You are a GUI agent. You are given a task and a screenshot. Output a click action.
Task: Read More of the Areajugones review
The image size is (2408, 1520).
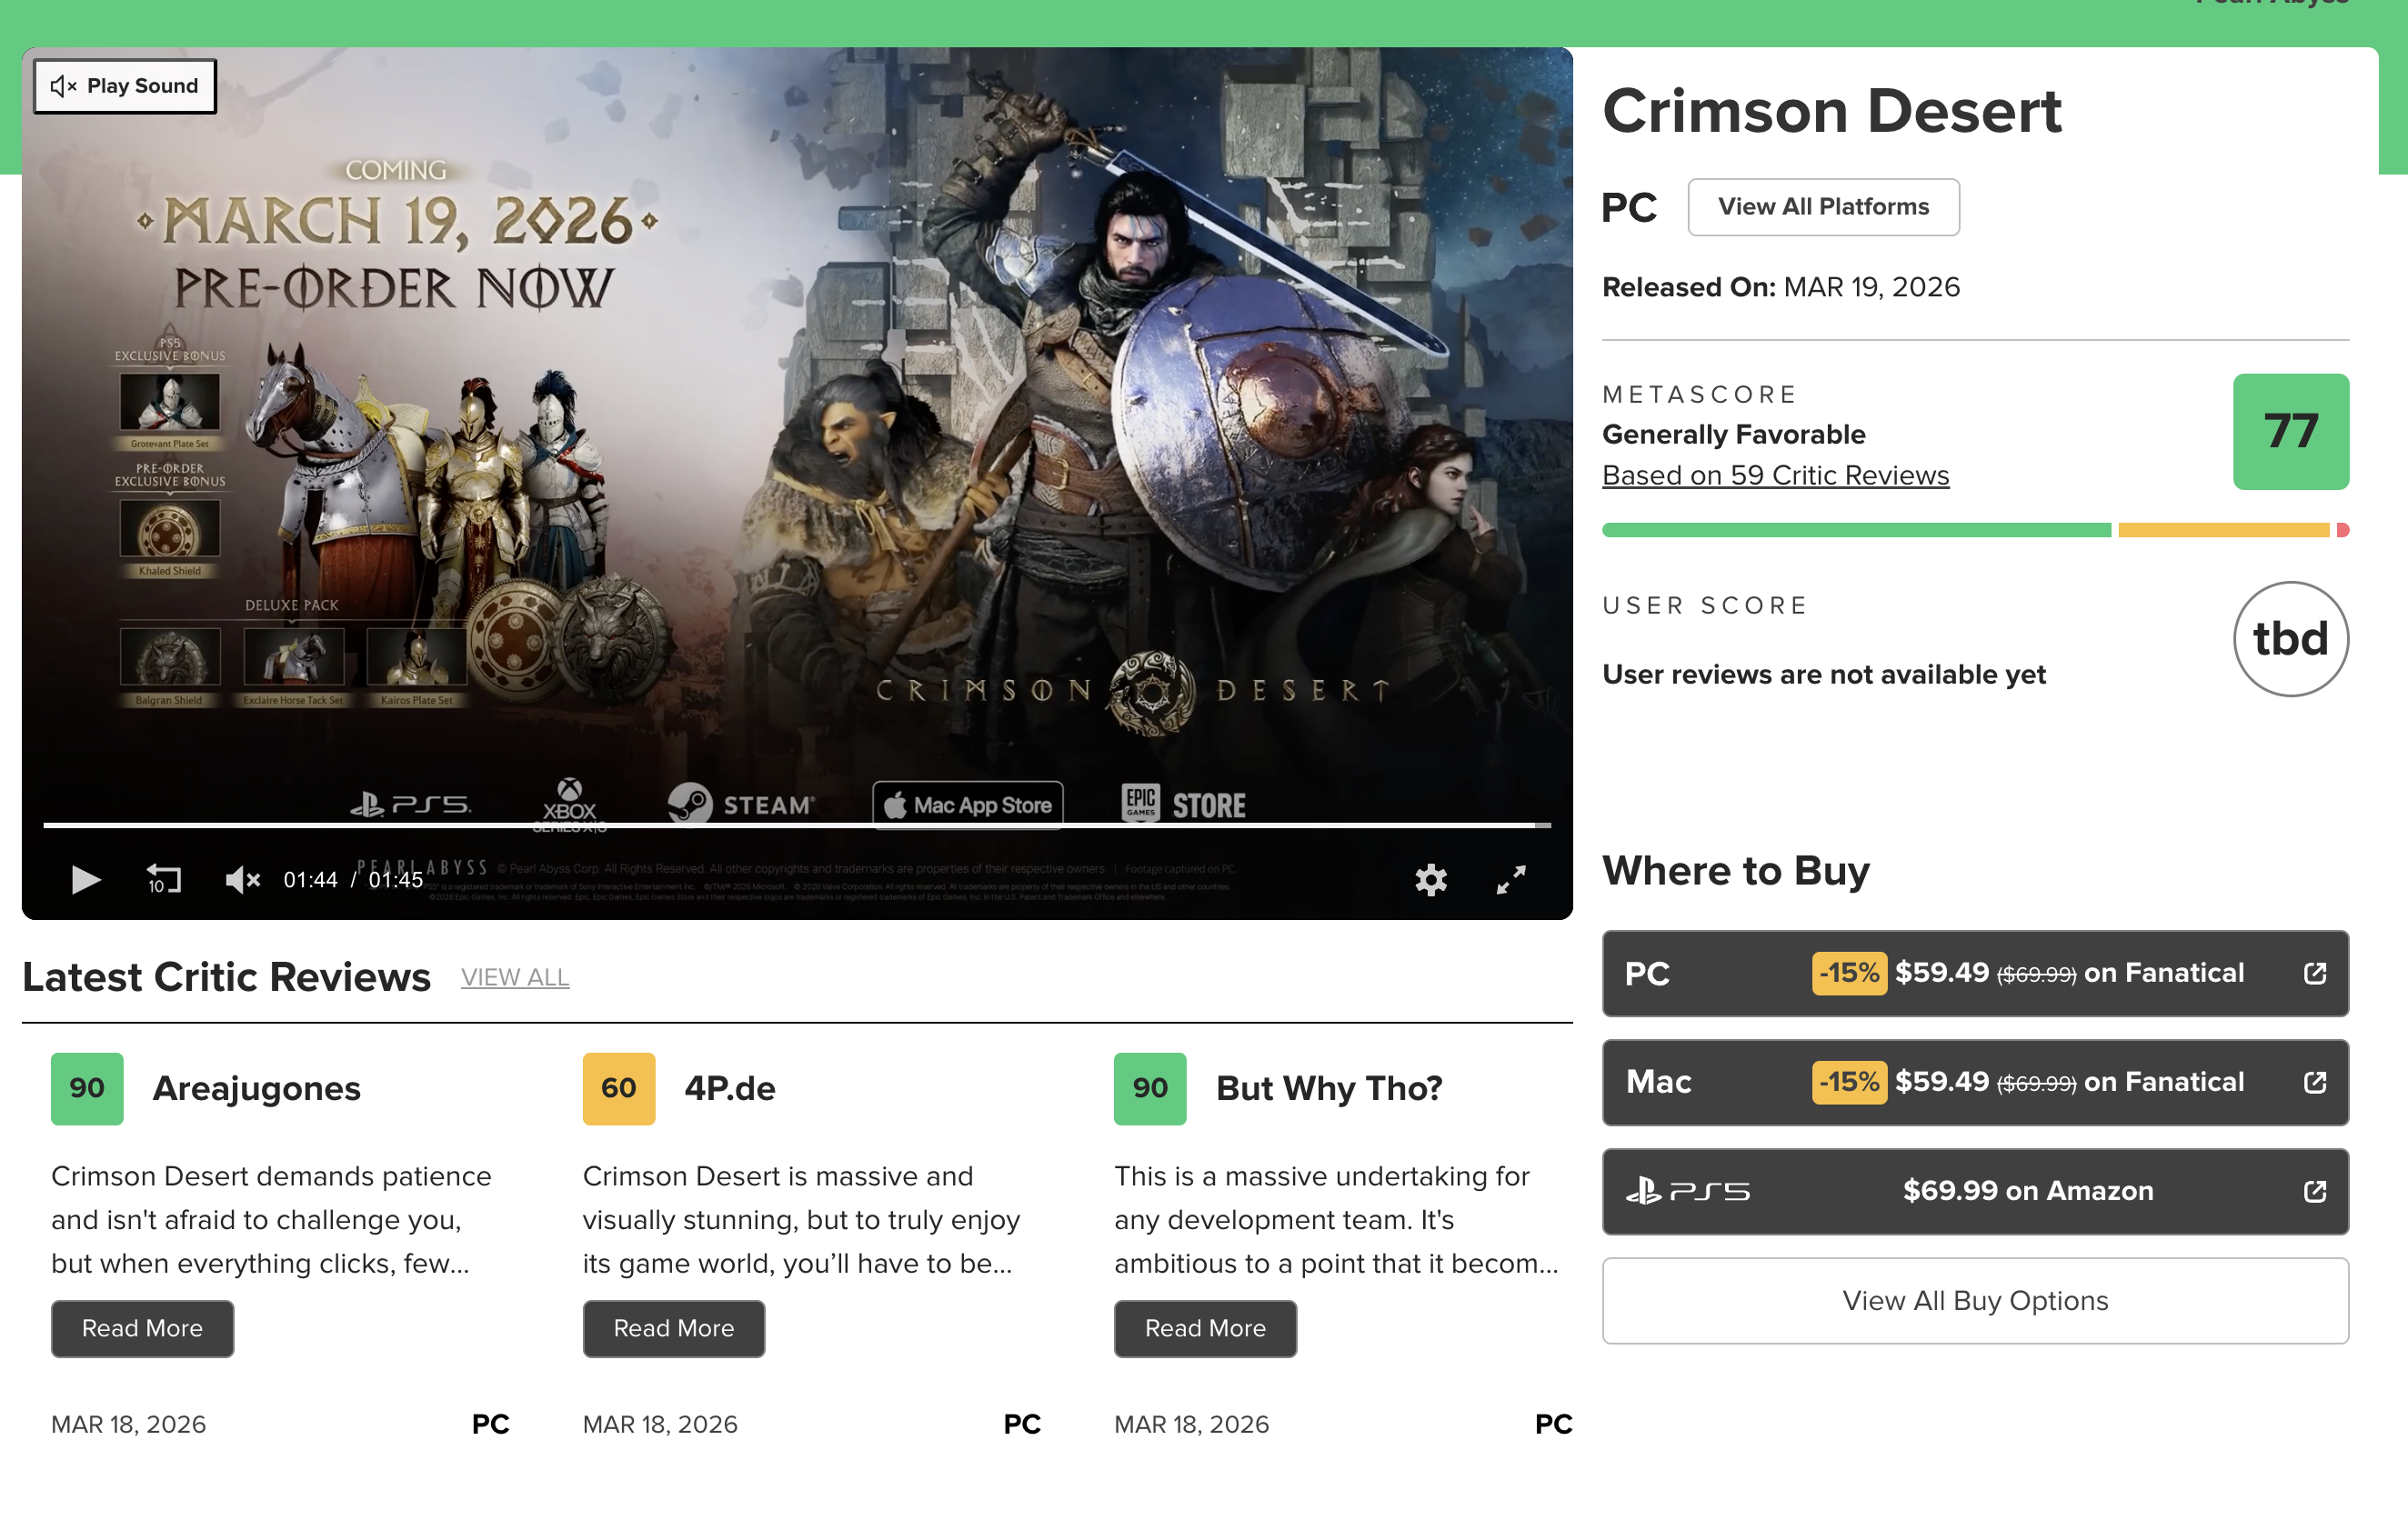(x=142, y=1329)
